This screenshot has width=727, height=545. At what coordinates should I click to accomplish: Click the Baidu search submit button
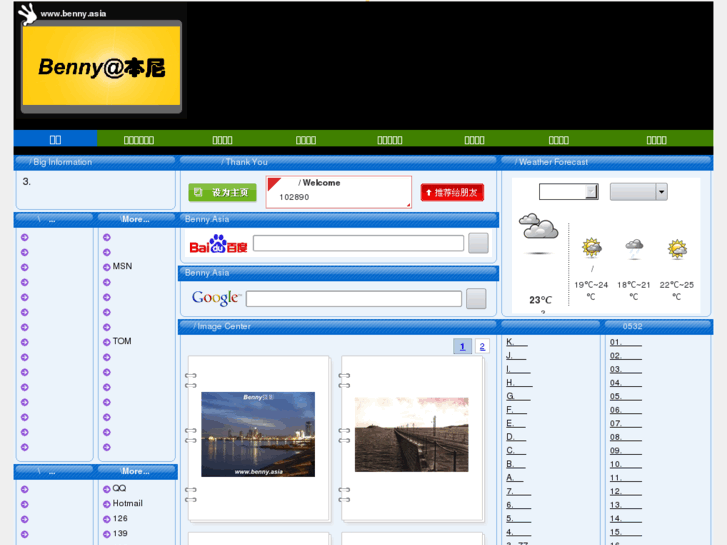point(478,243)
